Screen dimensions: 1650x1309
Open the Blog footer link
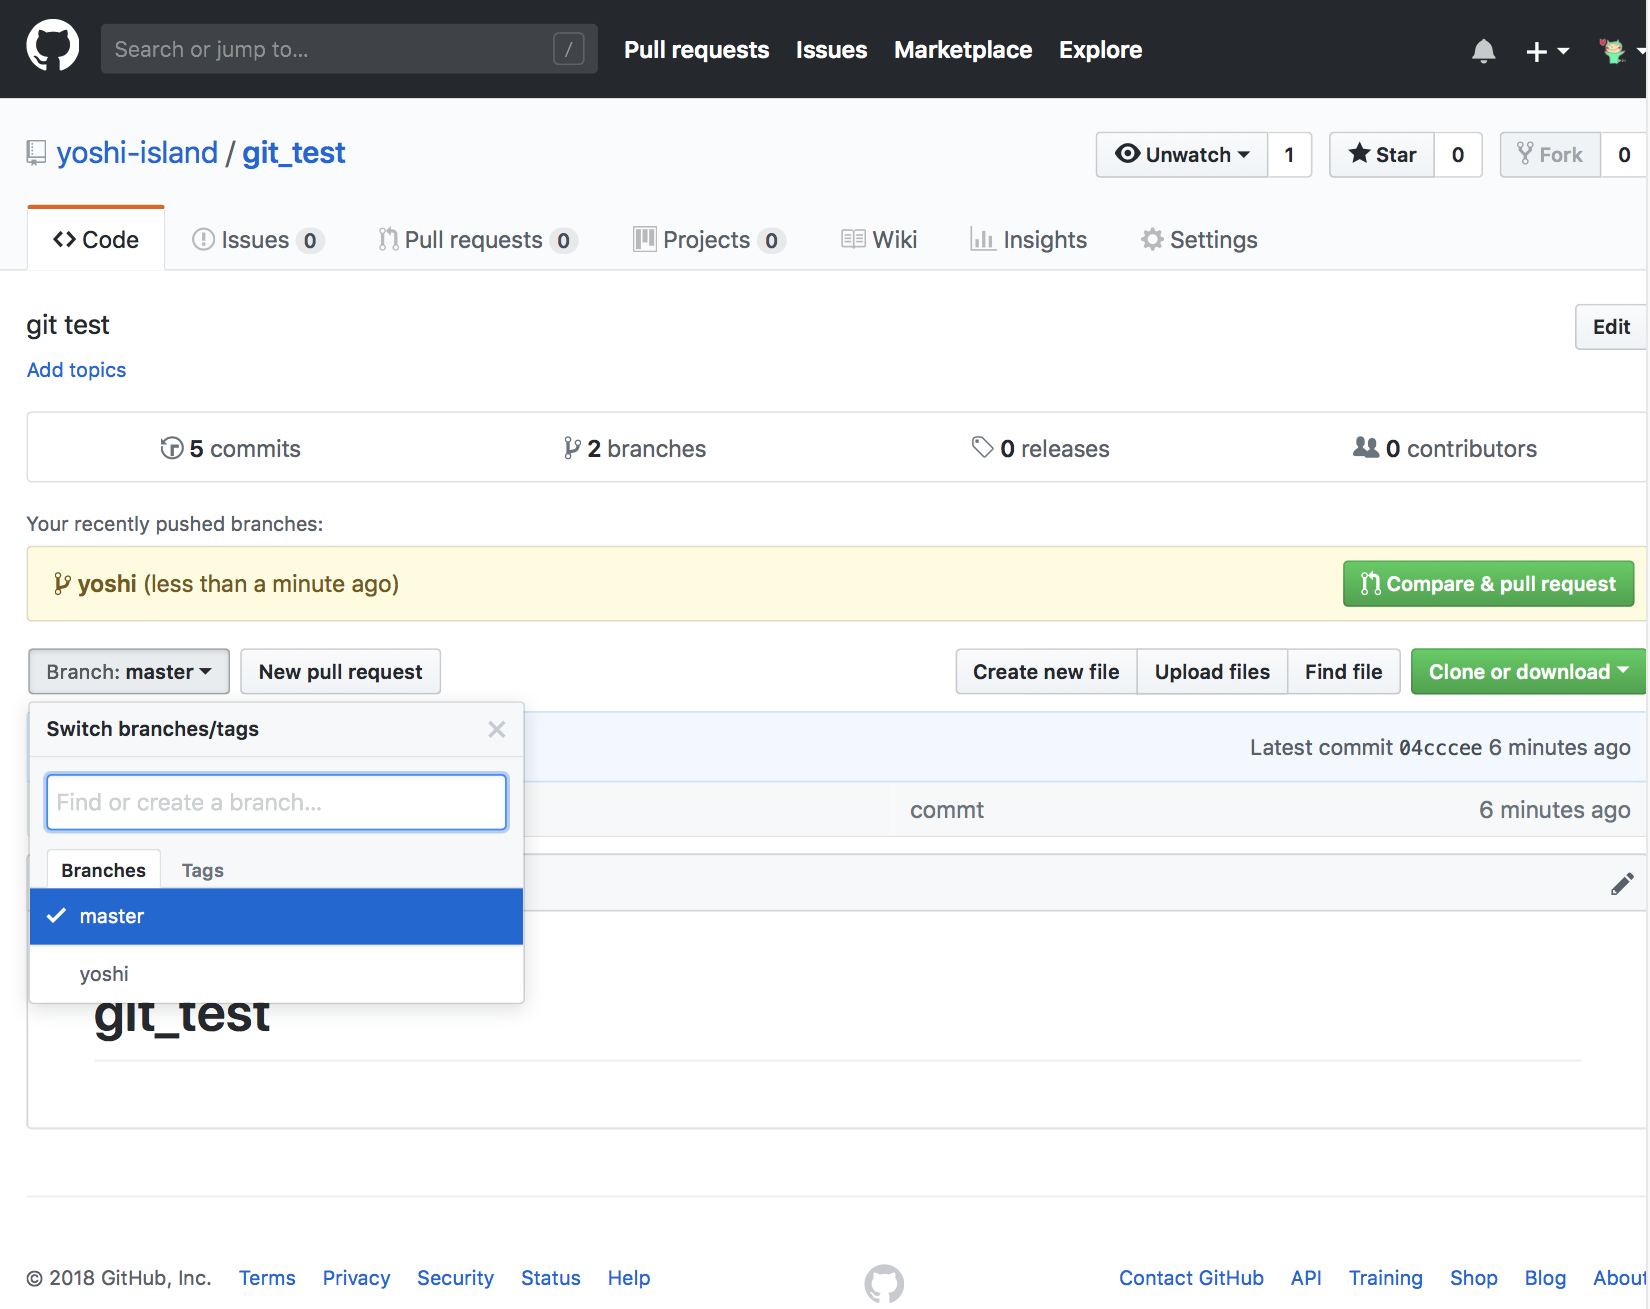point(1545,1278)
